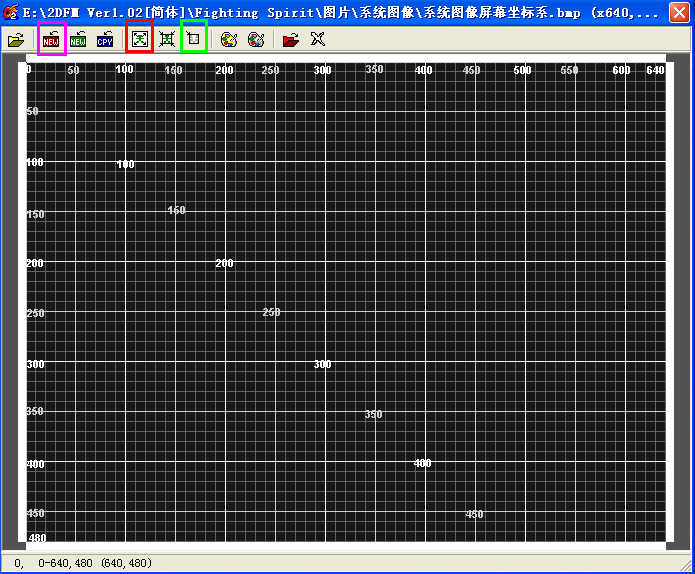Select the expand-to-full-image arrows icon
This screenshot has width=695, height=574.
(140, 39)
